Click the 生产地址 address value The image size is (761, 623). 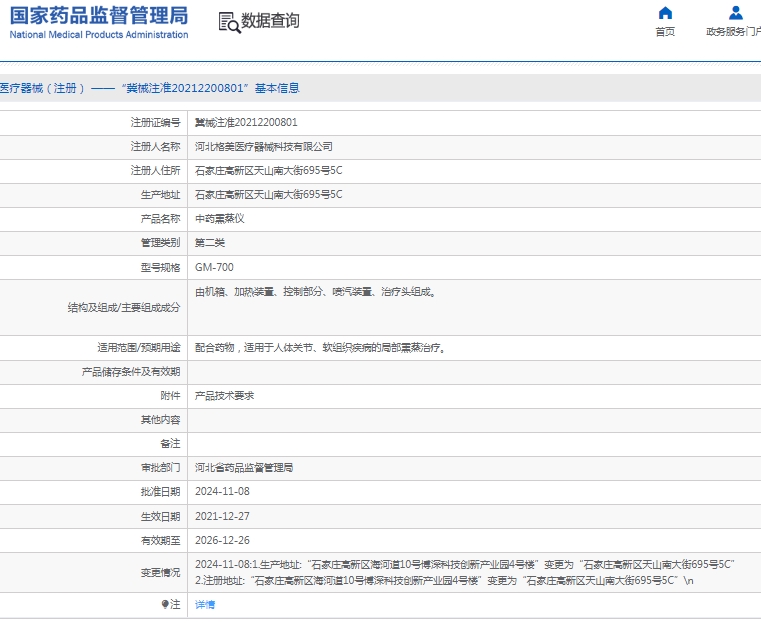click(x=268, y=195)
